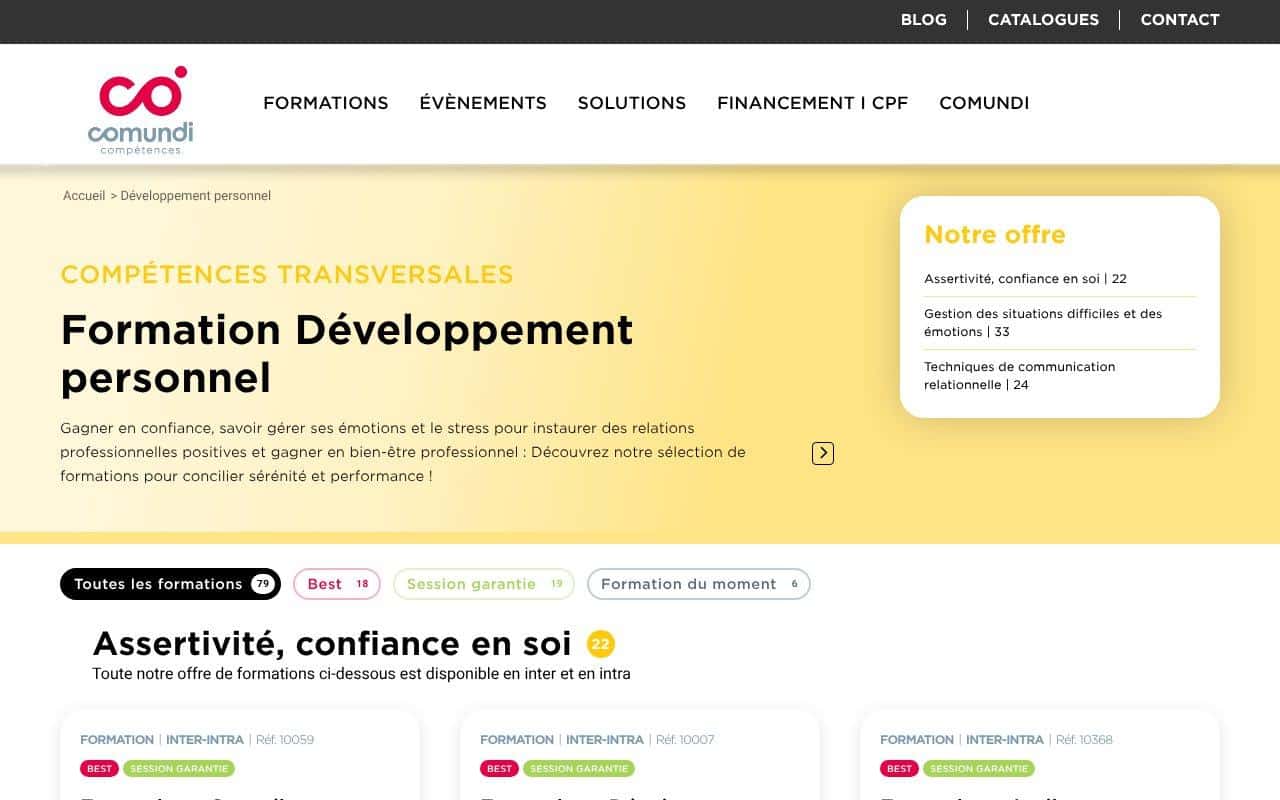1280x800 pixels.
Task: Click the Développement personnel breadcrumb
Action: tap(196, 196)
